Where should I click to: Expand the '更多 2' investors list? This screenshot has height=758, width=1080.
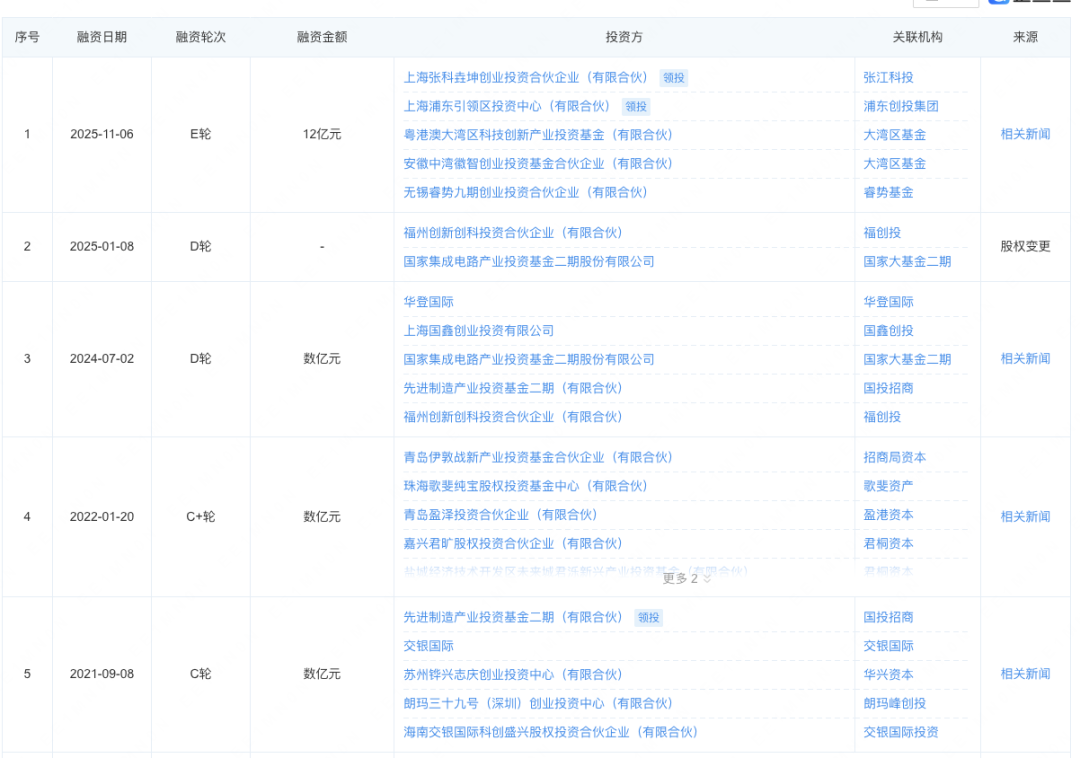pyautogui.click(x=686, y=578)
